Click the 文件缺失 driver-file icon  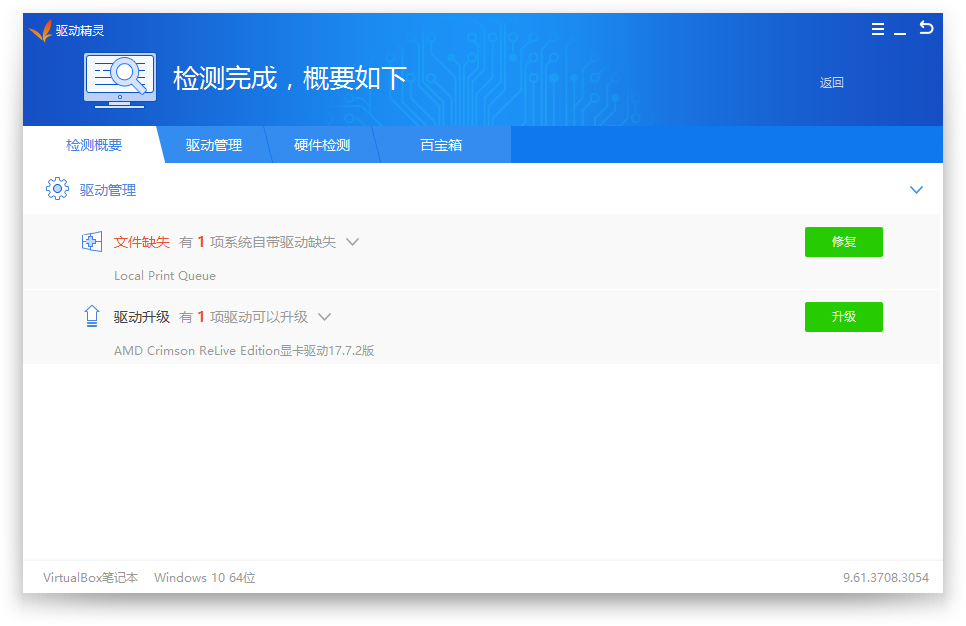pos(91,241)
